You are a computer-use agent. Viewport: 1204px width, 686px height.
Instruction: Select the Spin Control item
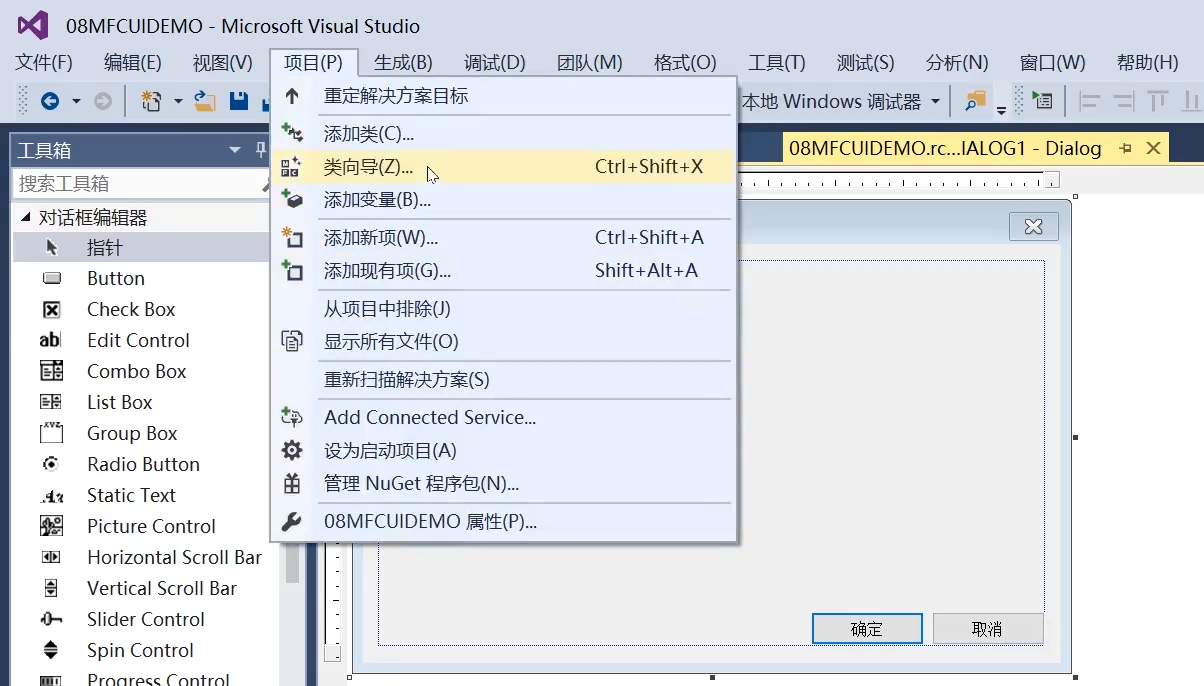[x=141, y=650]
